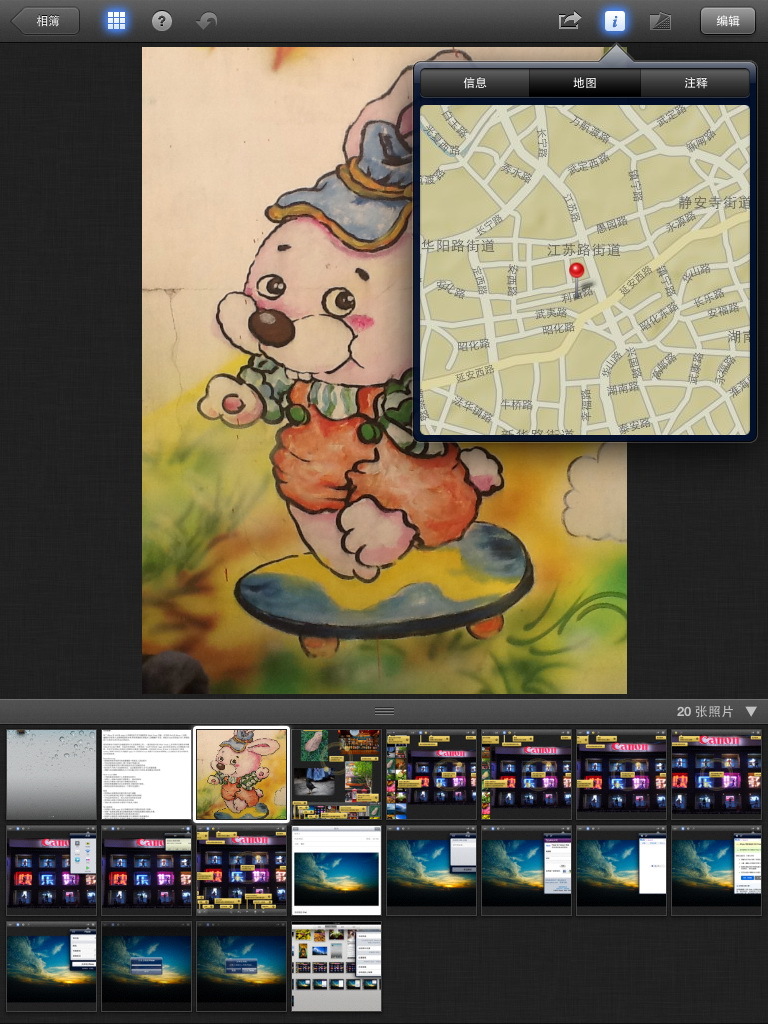Toggle the show original photo icon
The height and width of the screenshot is (1024, 768).
[x=659, y=21]
